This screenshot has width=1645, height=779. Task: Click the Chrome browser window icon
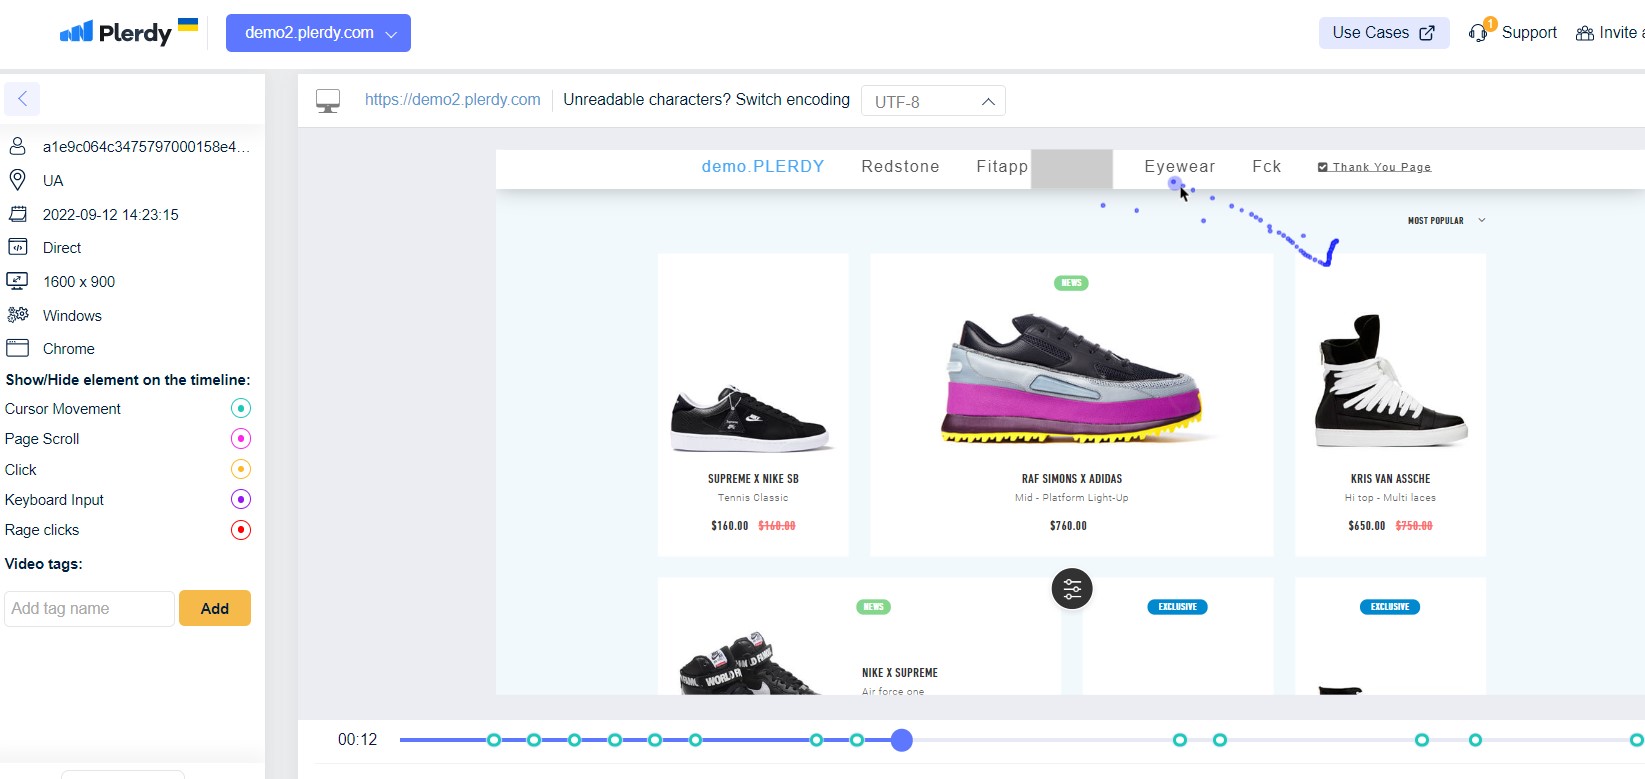17,348
